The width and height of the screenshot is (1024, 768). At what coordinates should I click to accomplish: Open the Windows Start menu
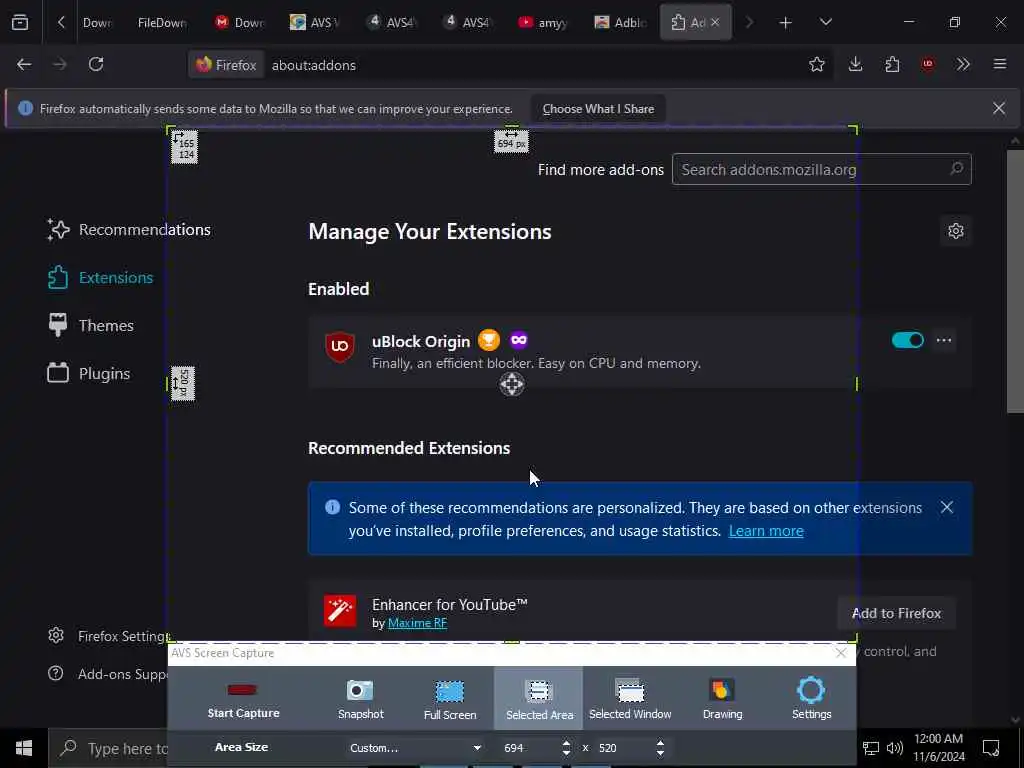point(24,748)
